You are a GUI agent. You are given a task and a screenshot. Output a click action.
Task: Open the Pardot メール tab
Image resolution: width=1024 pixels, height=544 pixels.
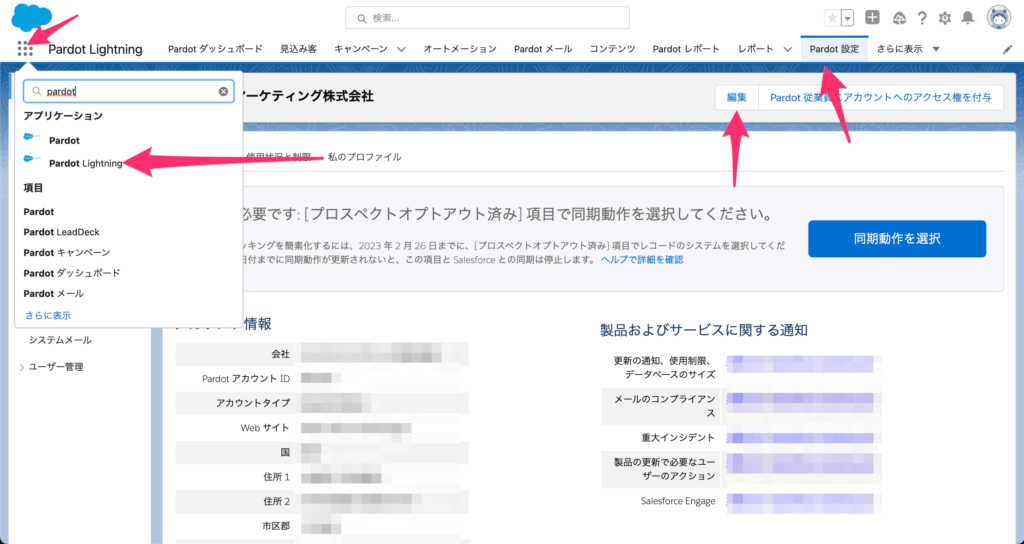coord(543,49)
